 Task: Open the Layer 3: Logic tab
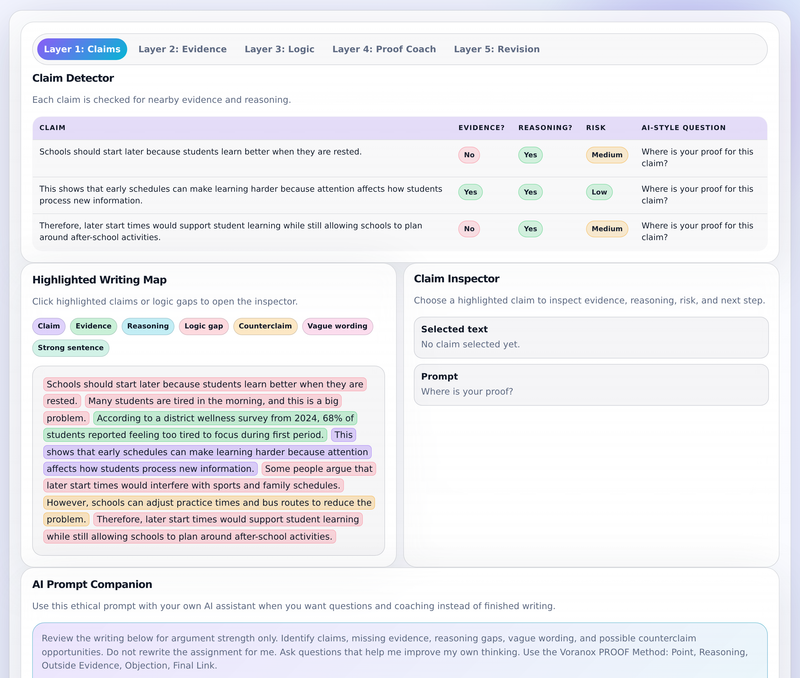pyautogui.click(x=279, y=49)
